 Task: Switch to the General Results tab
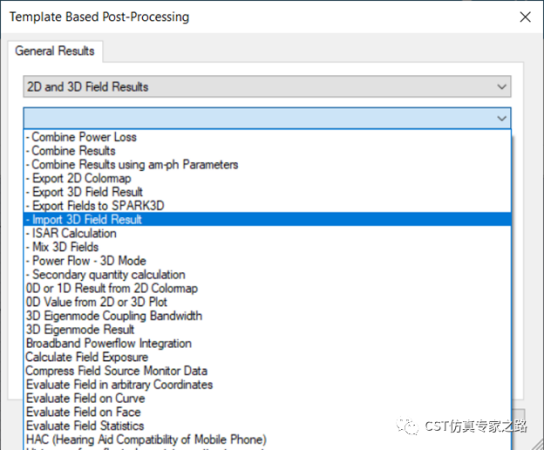55,51
